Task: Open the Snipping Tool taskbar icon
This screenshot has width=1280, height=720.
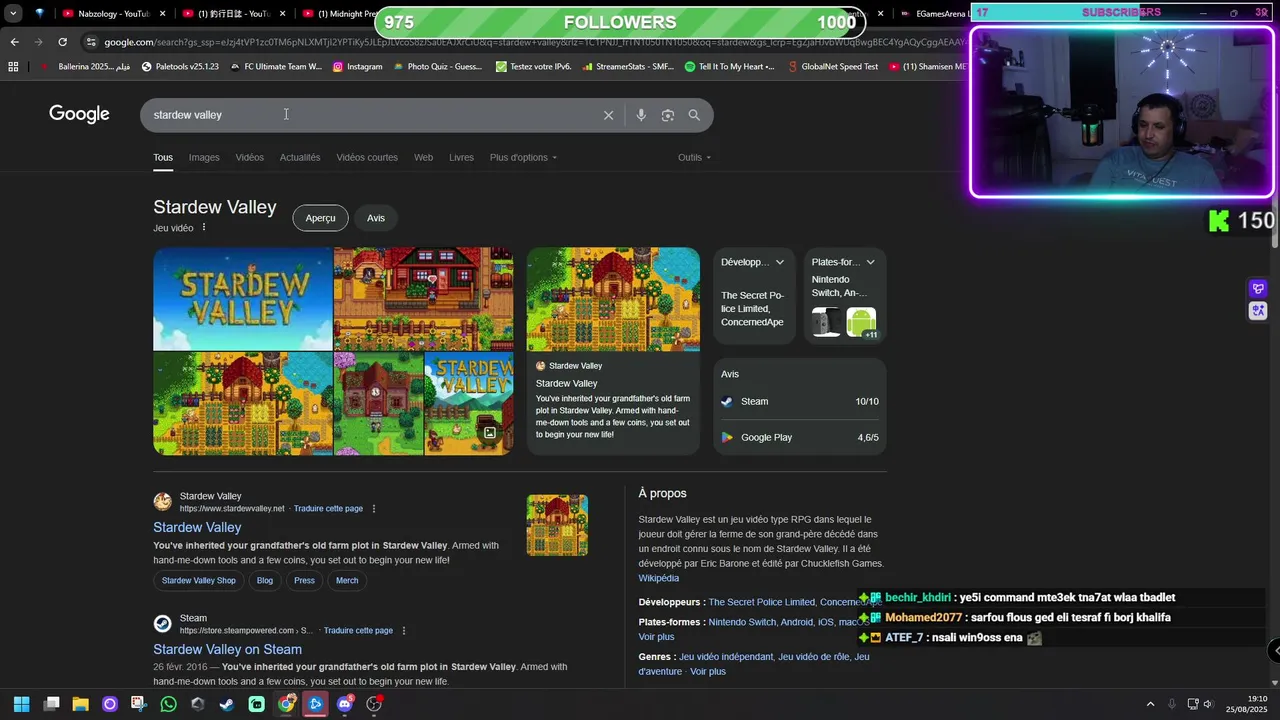Action: click(139, 704)
